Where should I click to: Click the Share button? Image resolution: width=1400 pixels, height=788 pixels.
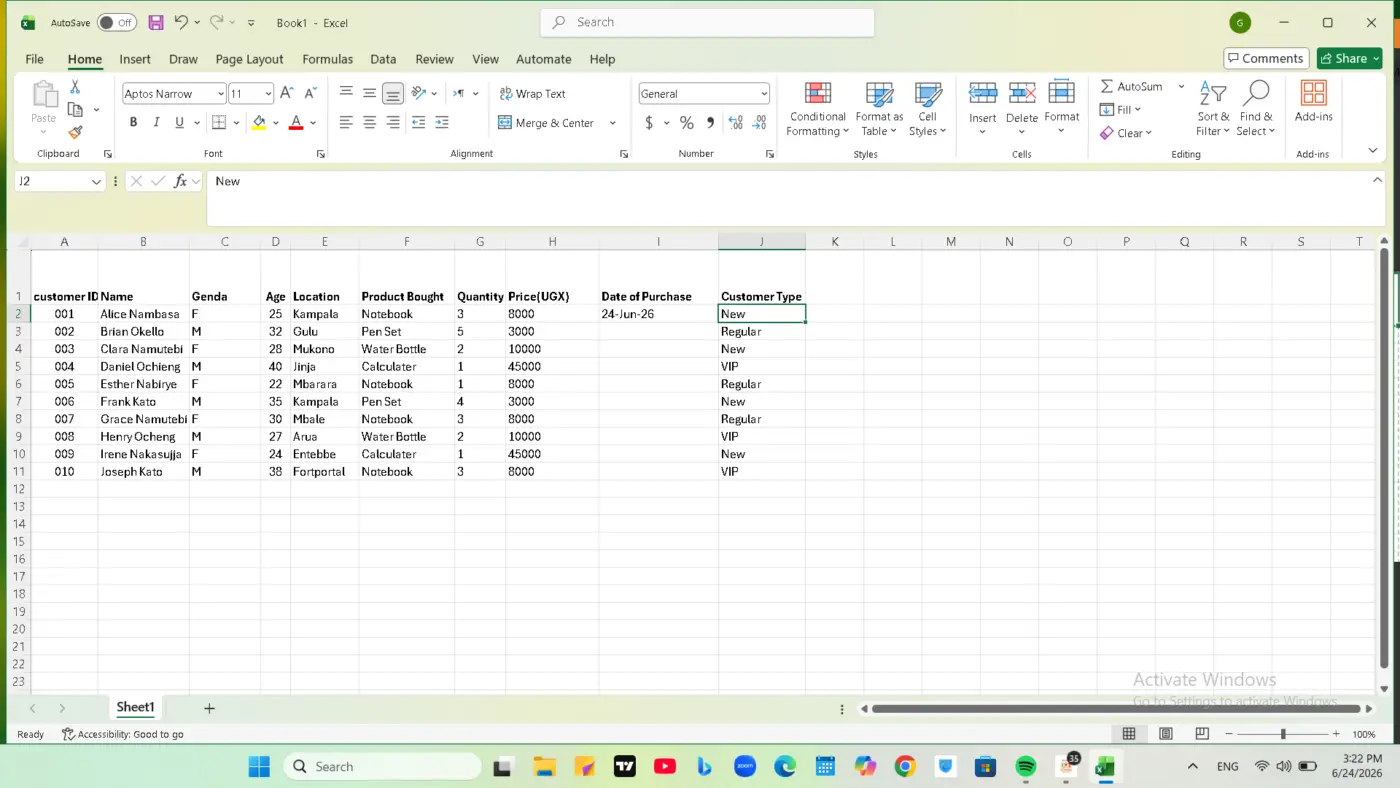(1350, 58)
